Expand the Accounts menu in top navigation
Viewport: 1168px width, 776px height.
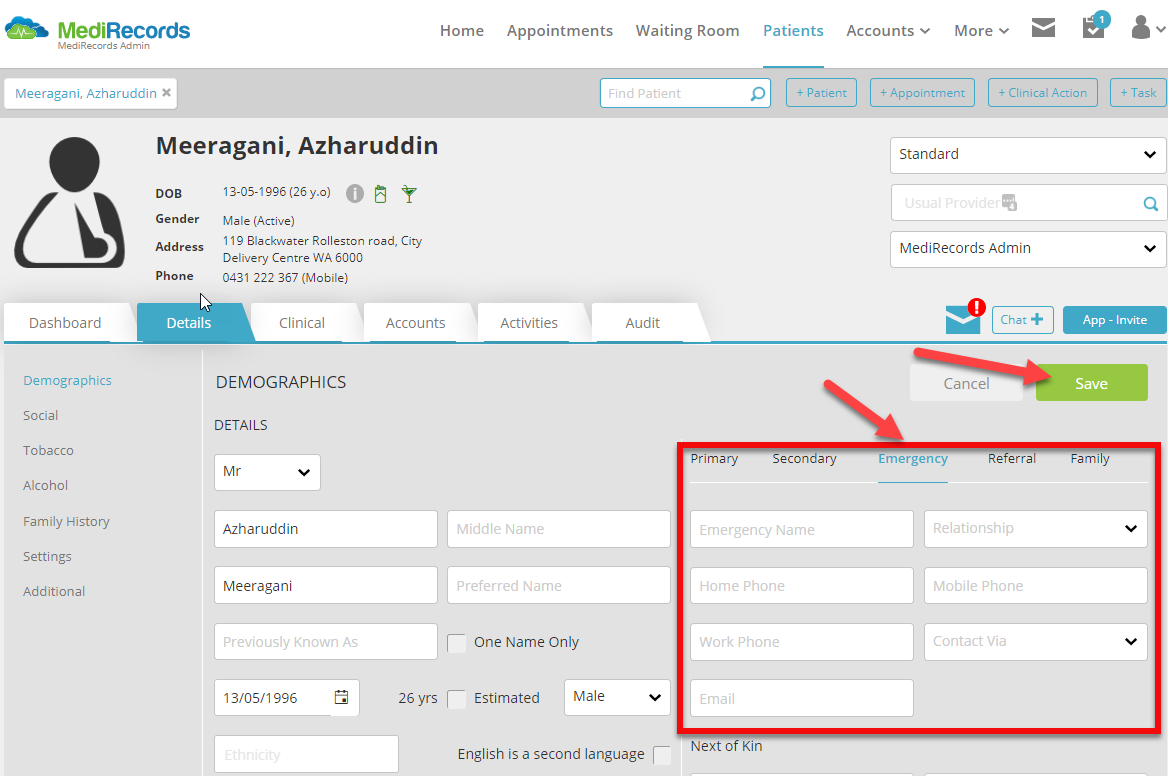click(888, 31)
